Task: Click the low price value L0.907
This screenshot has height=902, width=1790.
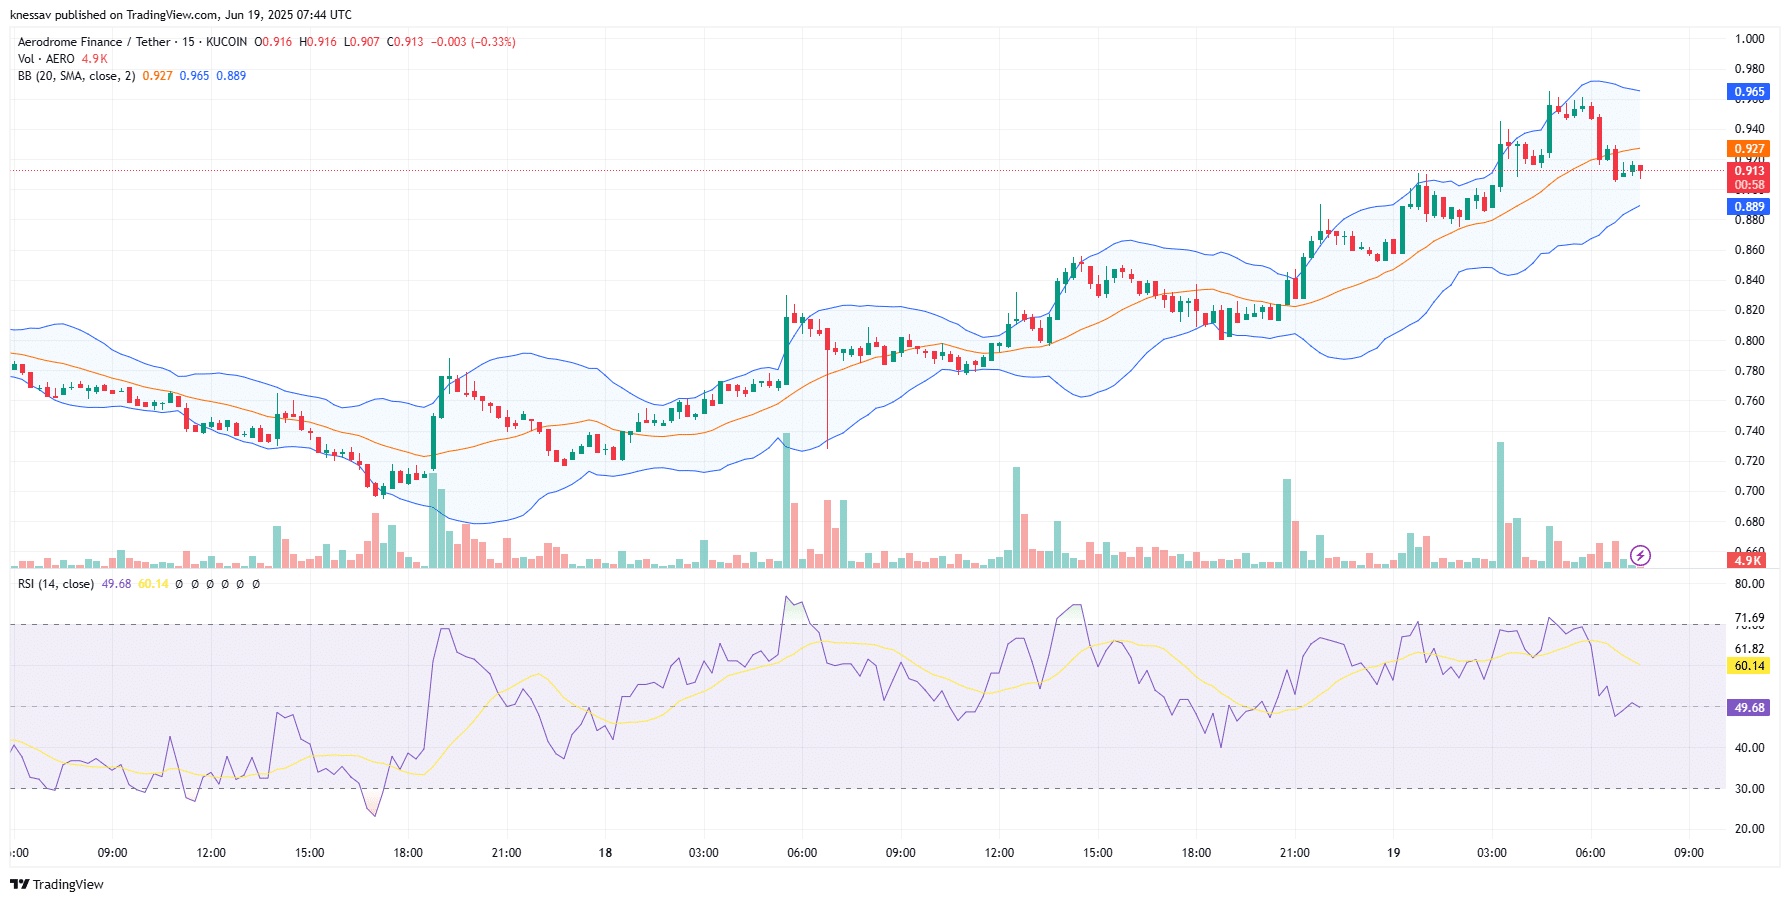Action: [x=362, y=42]
